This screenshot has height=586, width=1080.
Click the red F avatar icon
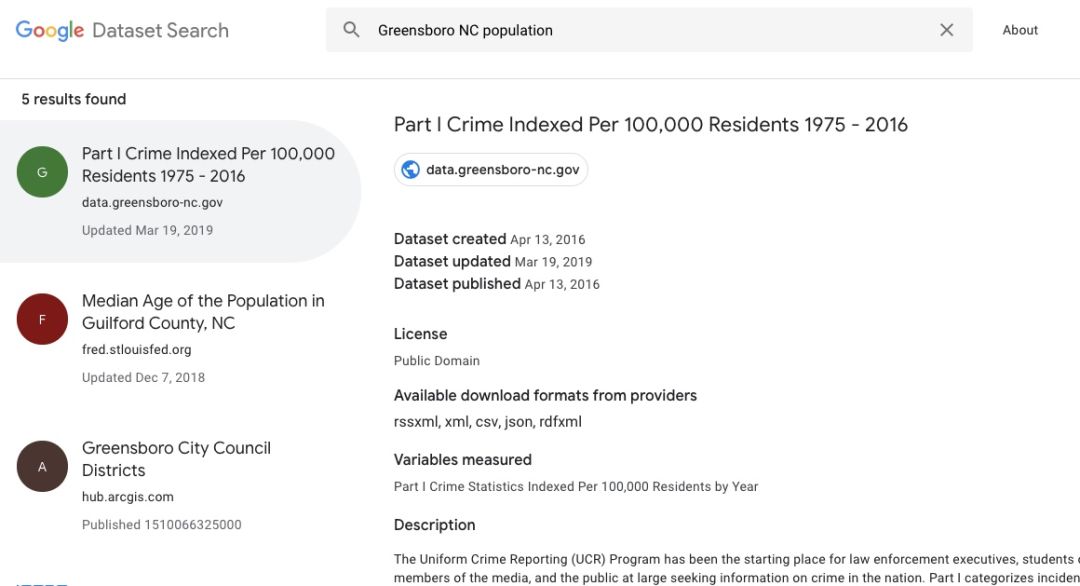pyautogui.click(x=42, y=319)
